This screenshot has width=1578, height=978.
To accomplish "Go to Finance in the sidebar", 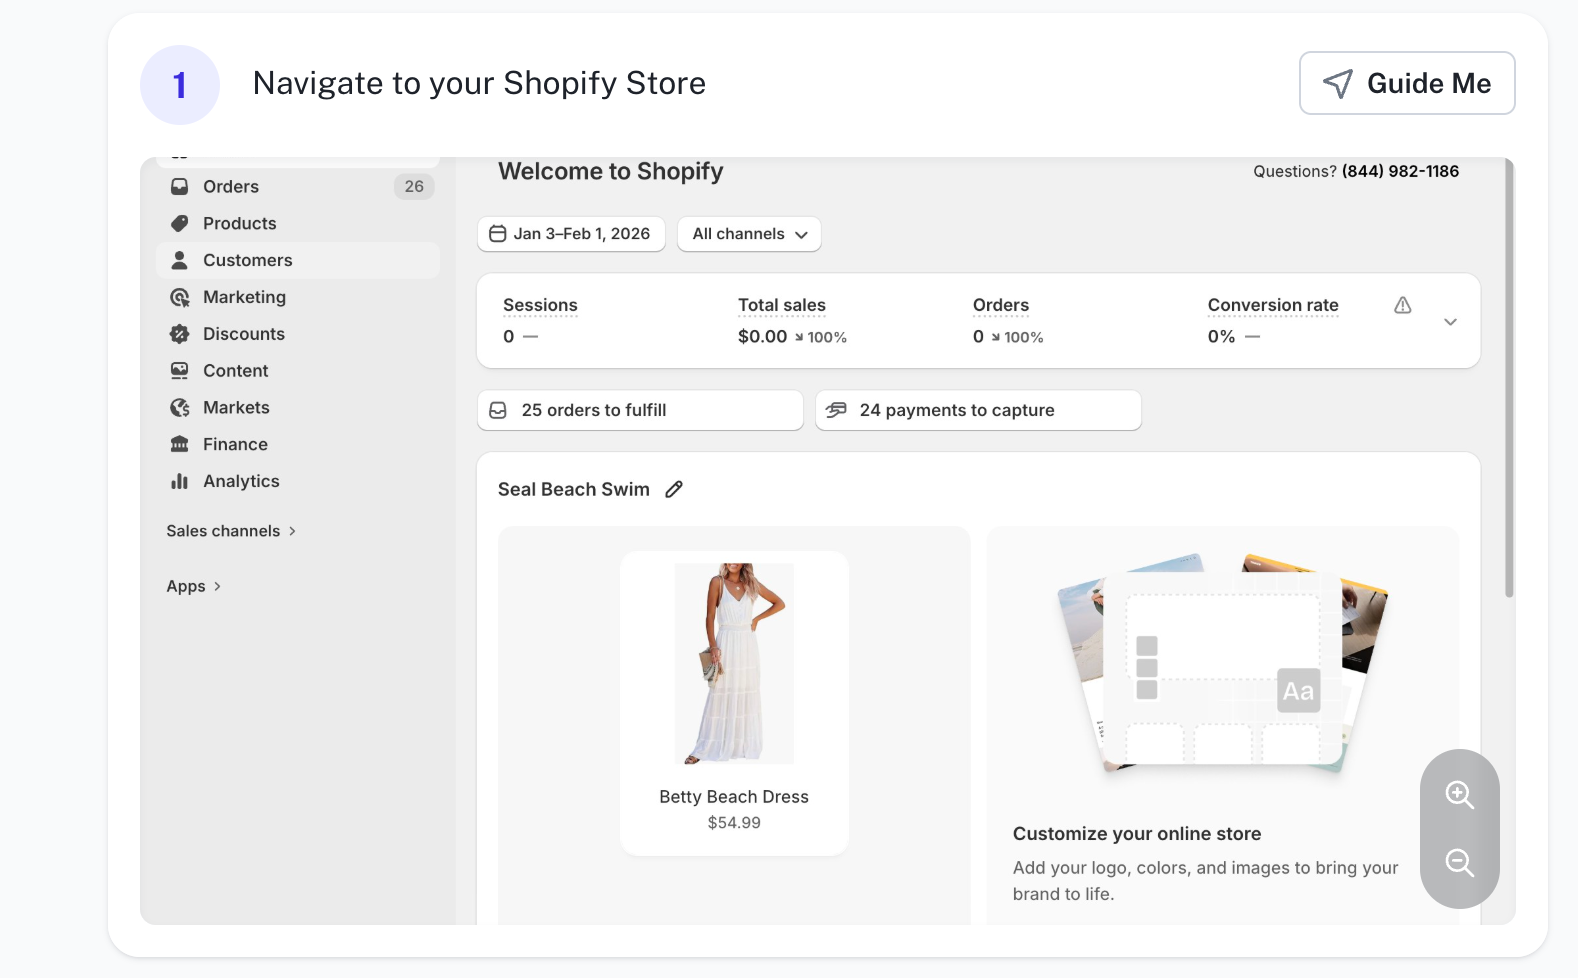I will (x=235, y=445).
